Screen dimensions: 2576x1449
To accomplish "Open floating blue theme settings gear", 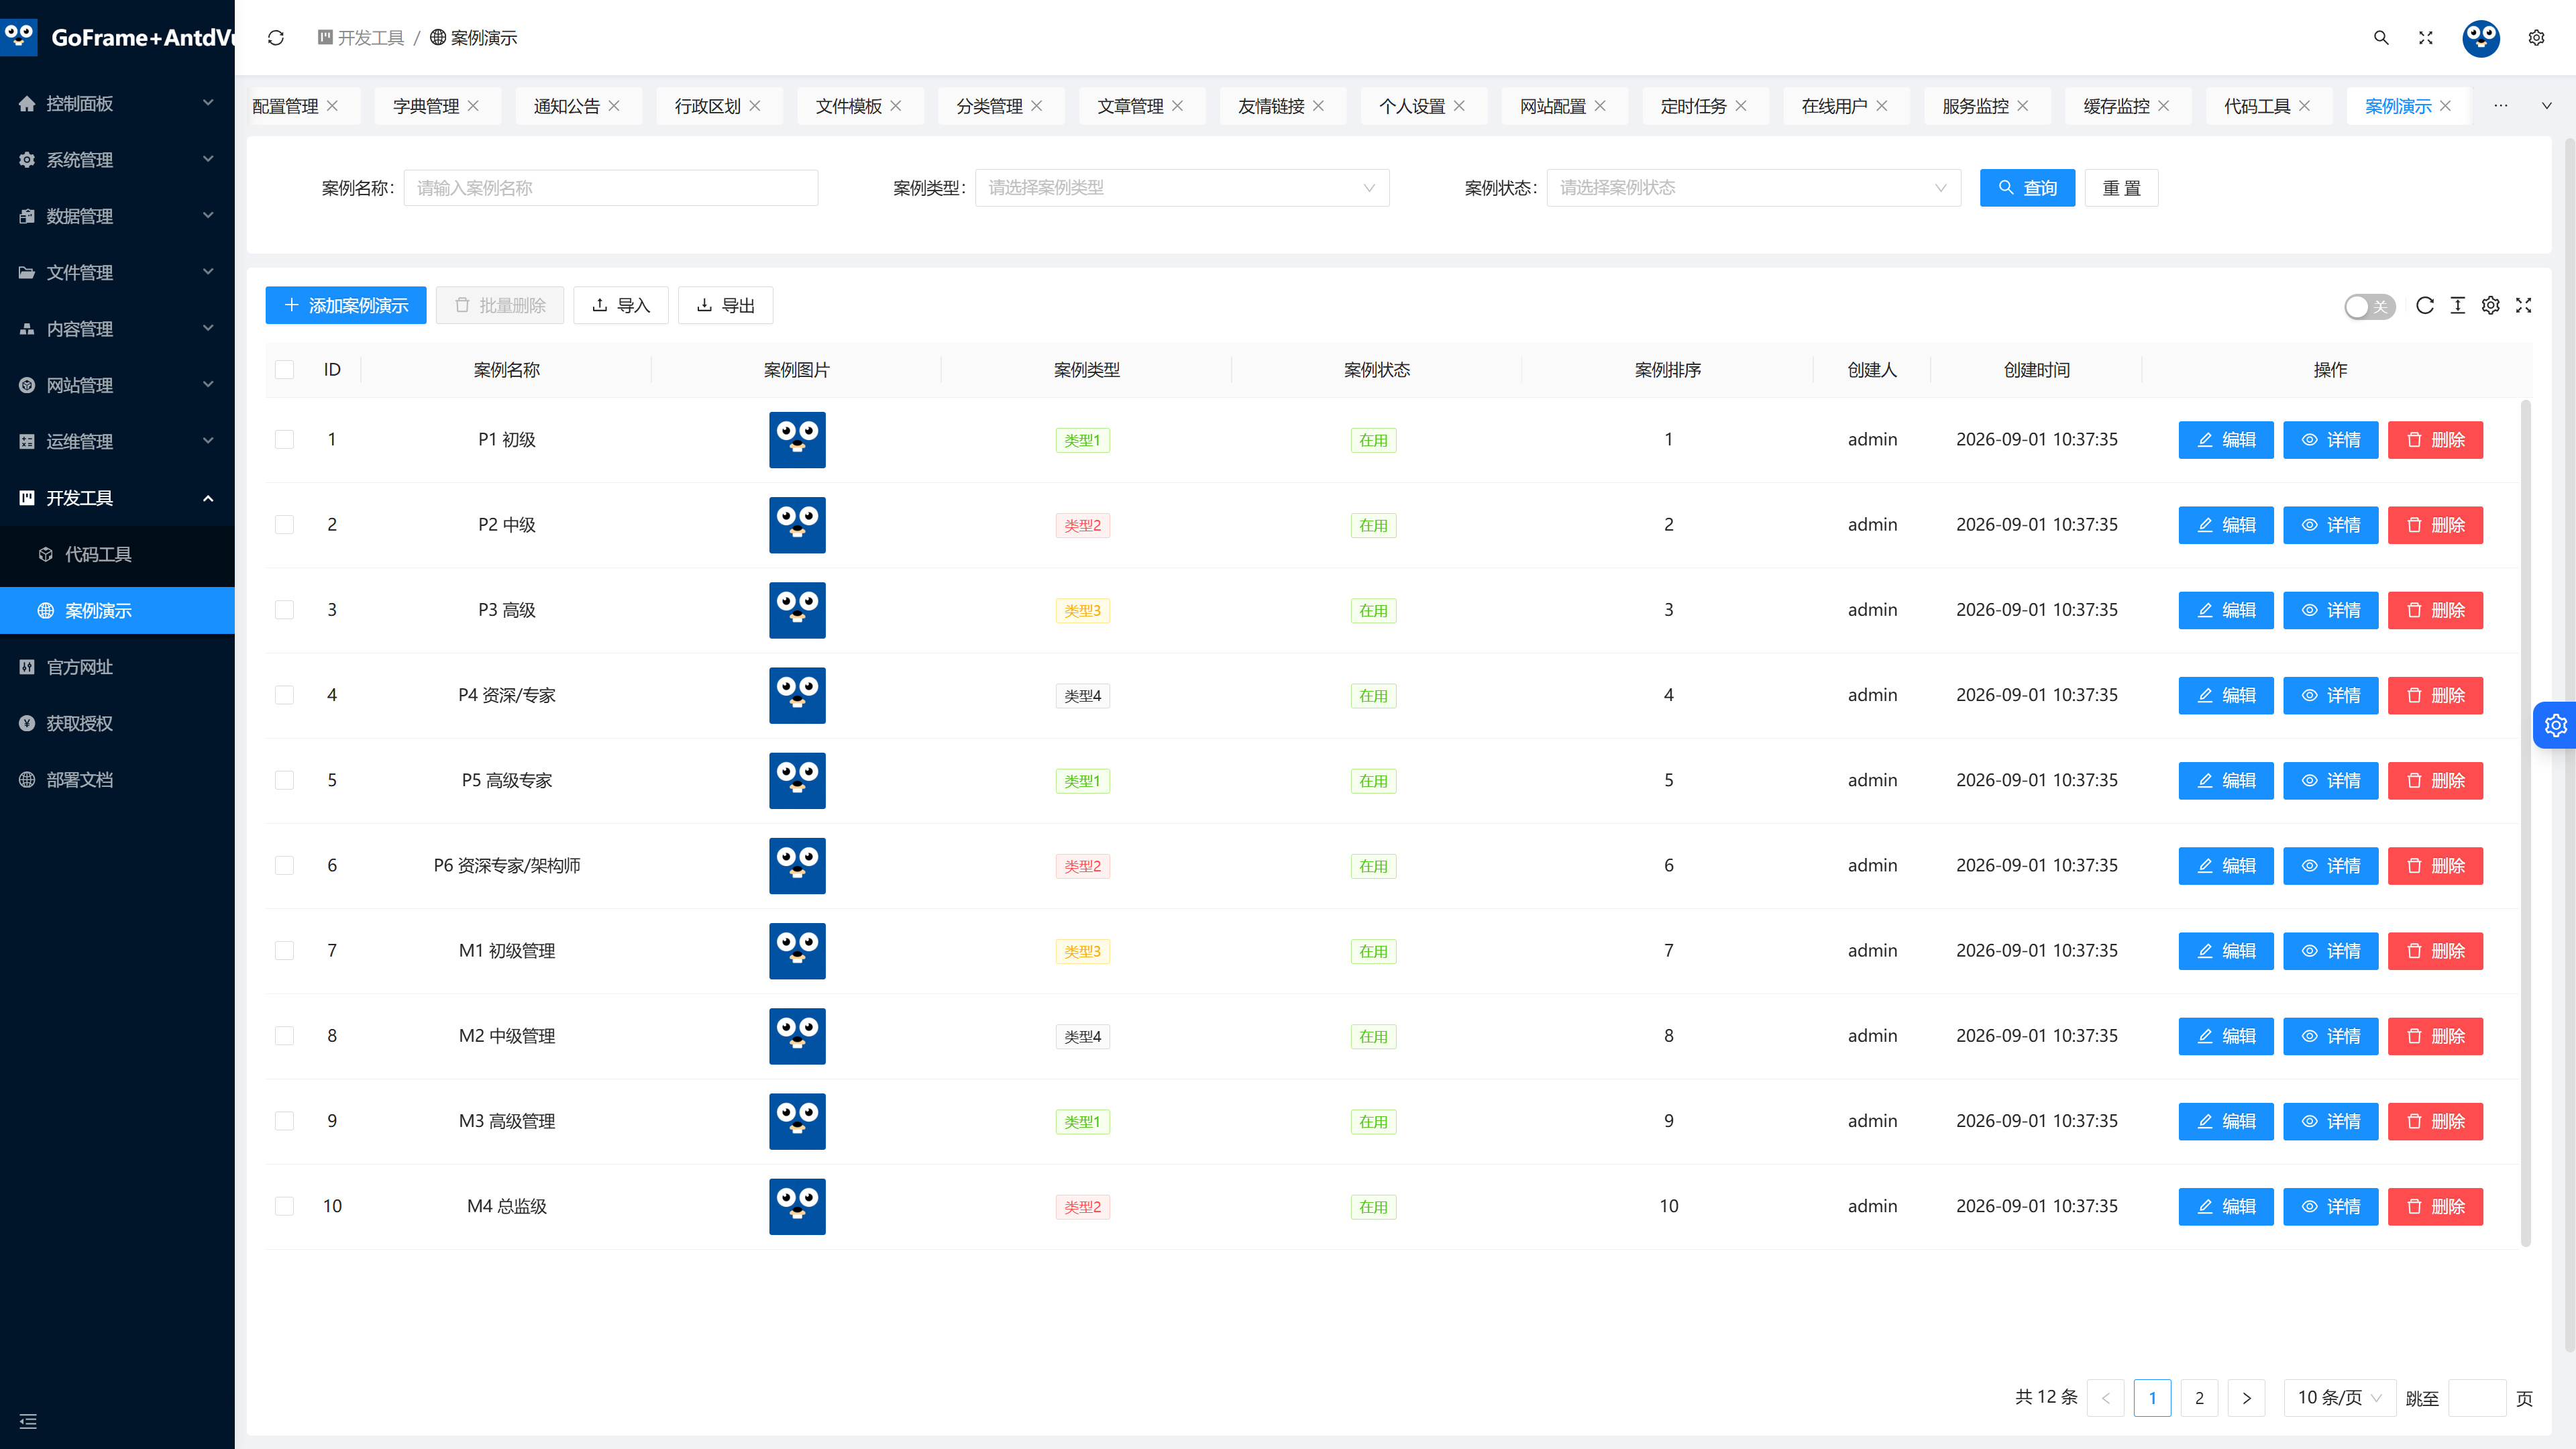I will click(x=2556, y=725).
